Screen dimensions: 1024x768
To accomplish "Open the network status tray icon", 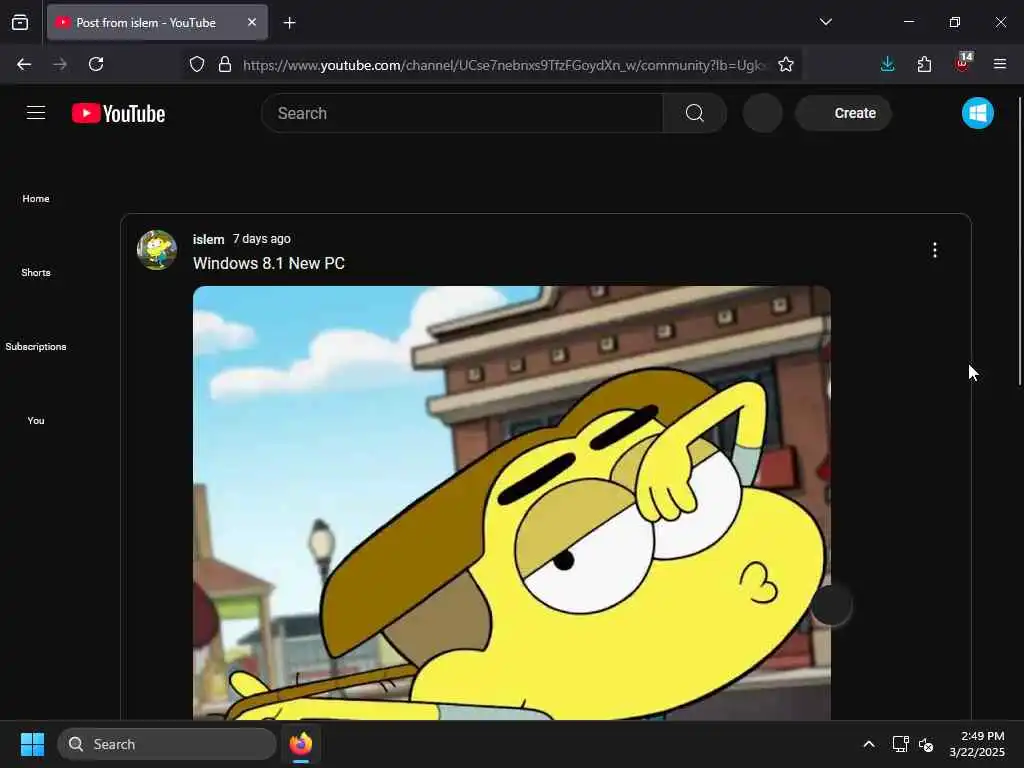I will click(x=901, y=744).
